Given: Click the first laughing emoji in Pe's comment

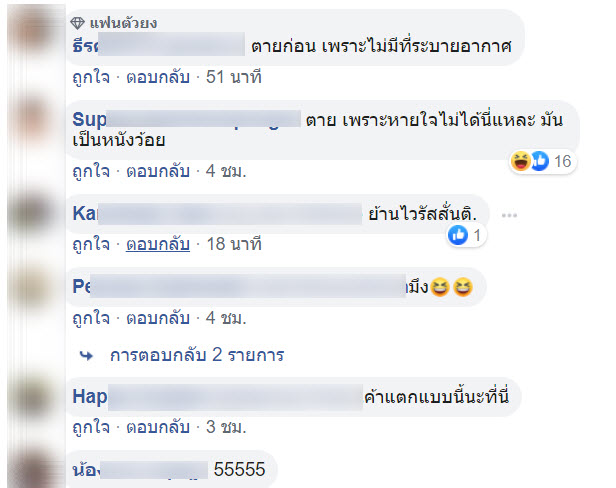Looking at the screenshot, I should pyautogui.click(x=440, y=287).
